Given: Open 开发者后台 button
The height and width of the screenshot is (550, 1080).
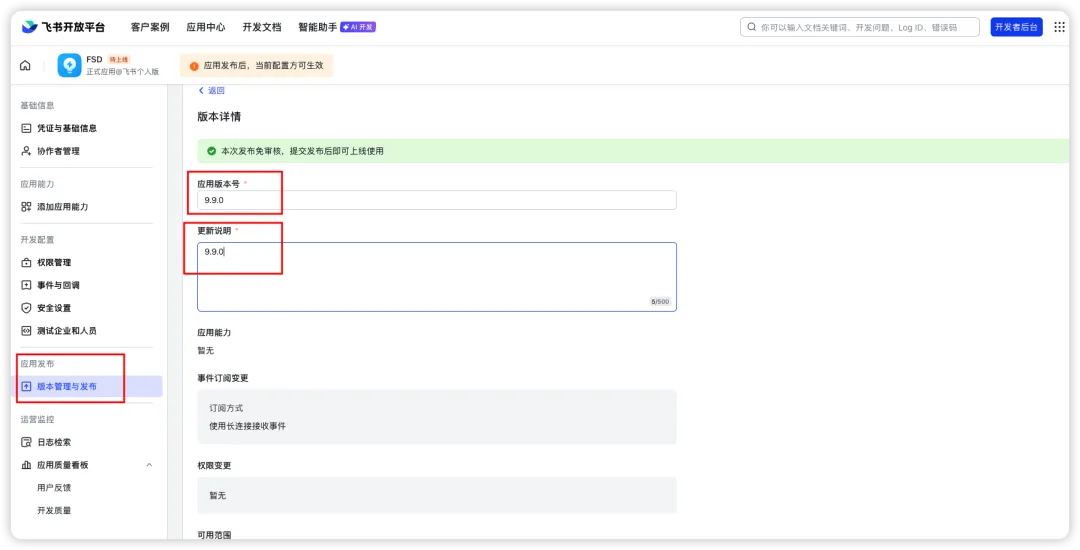Looking at the screenshot, I should coord(1017,27).
